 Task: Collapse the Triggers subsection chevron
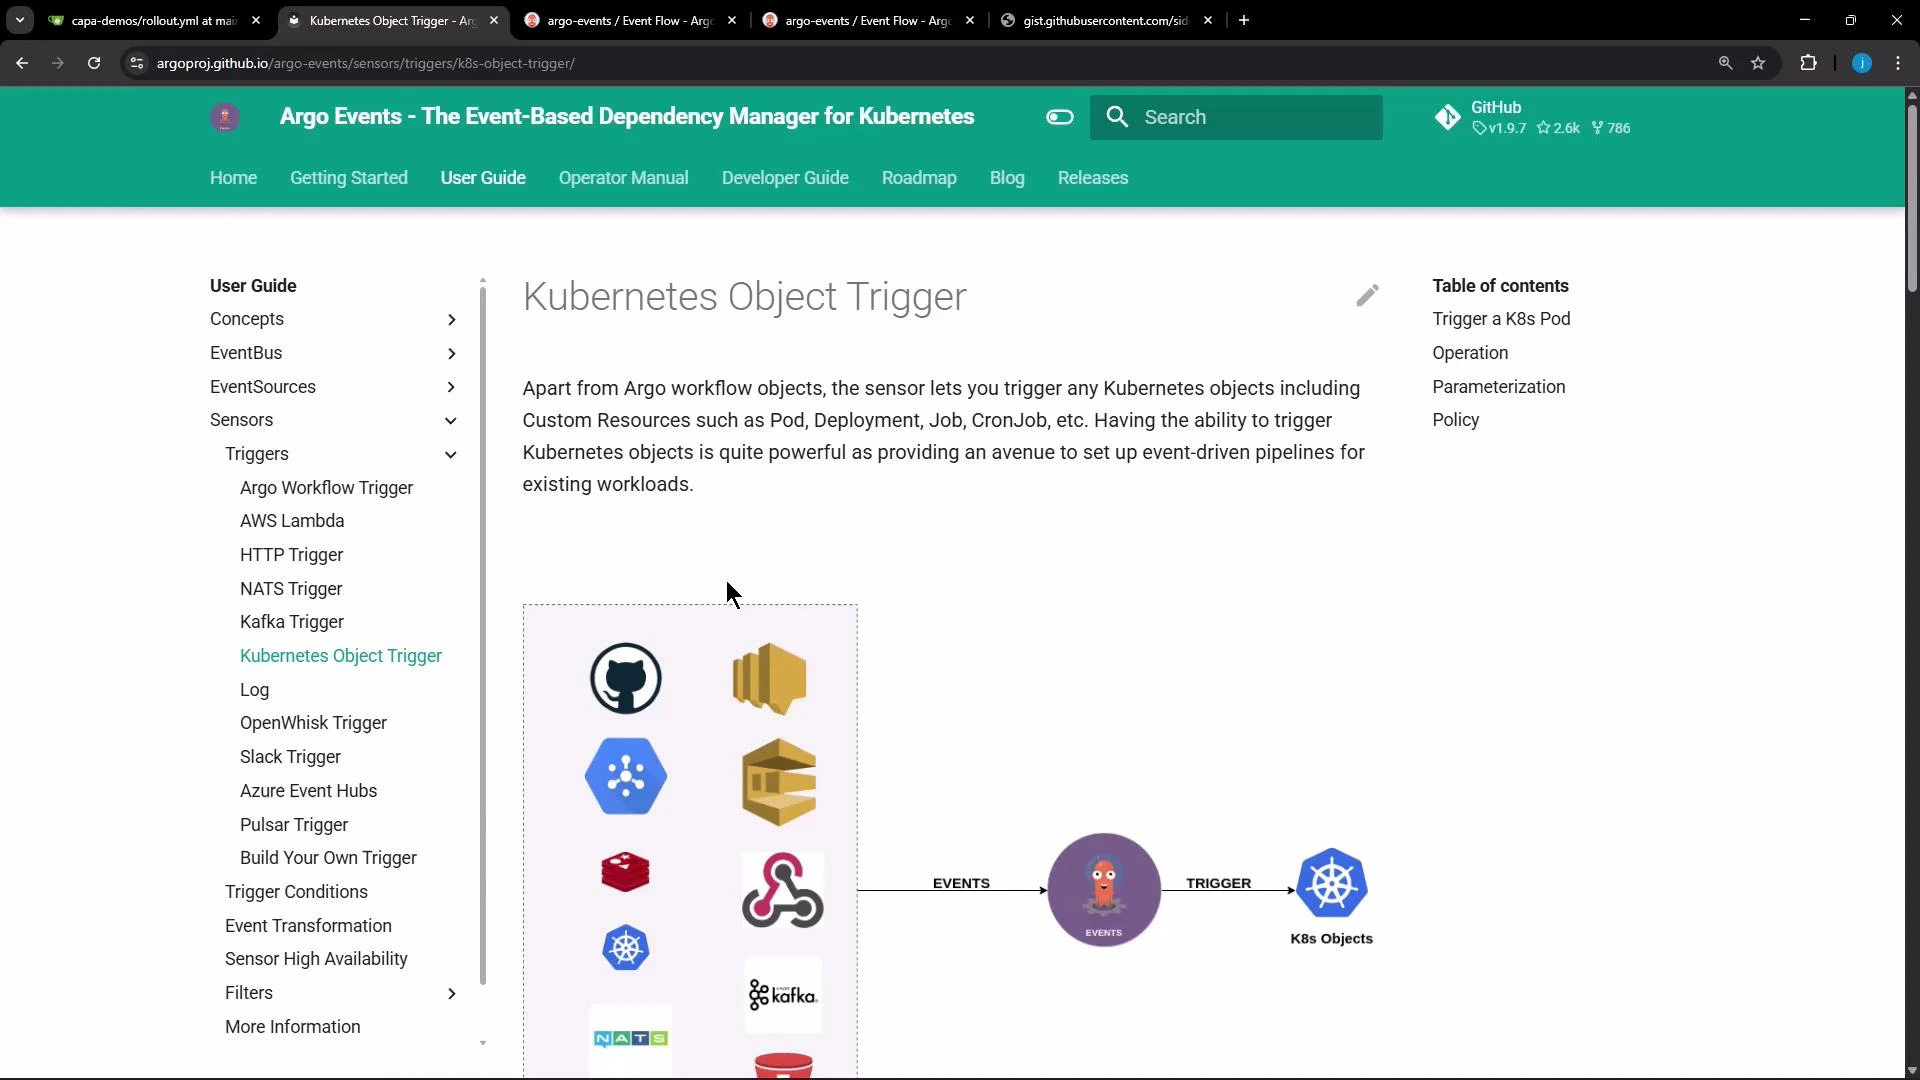click(451, 455)
